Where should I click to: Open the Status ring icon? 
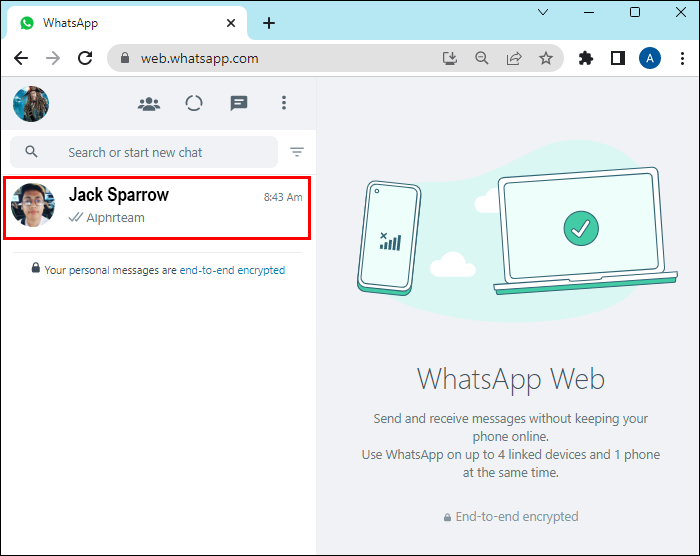tap(194, 103)
